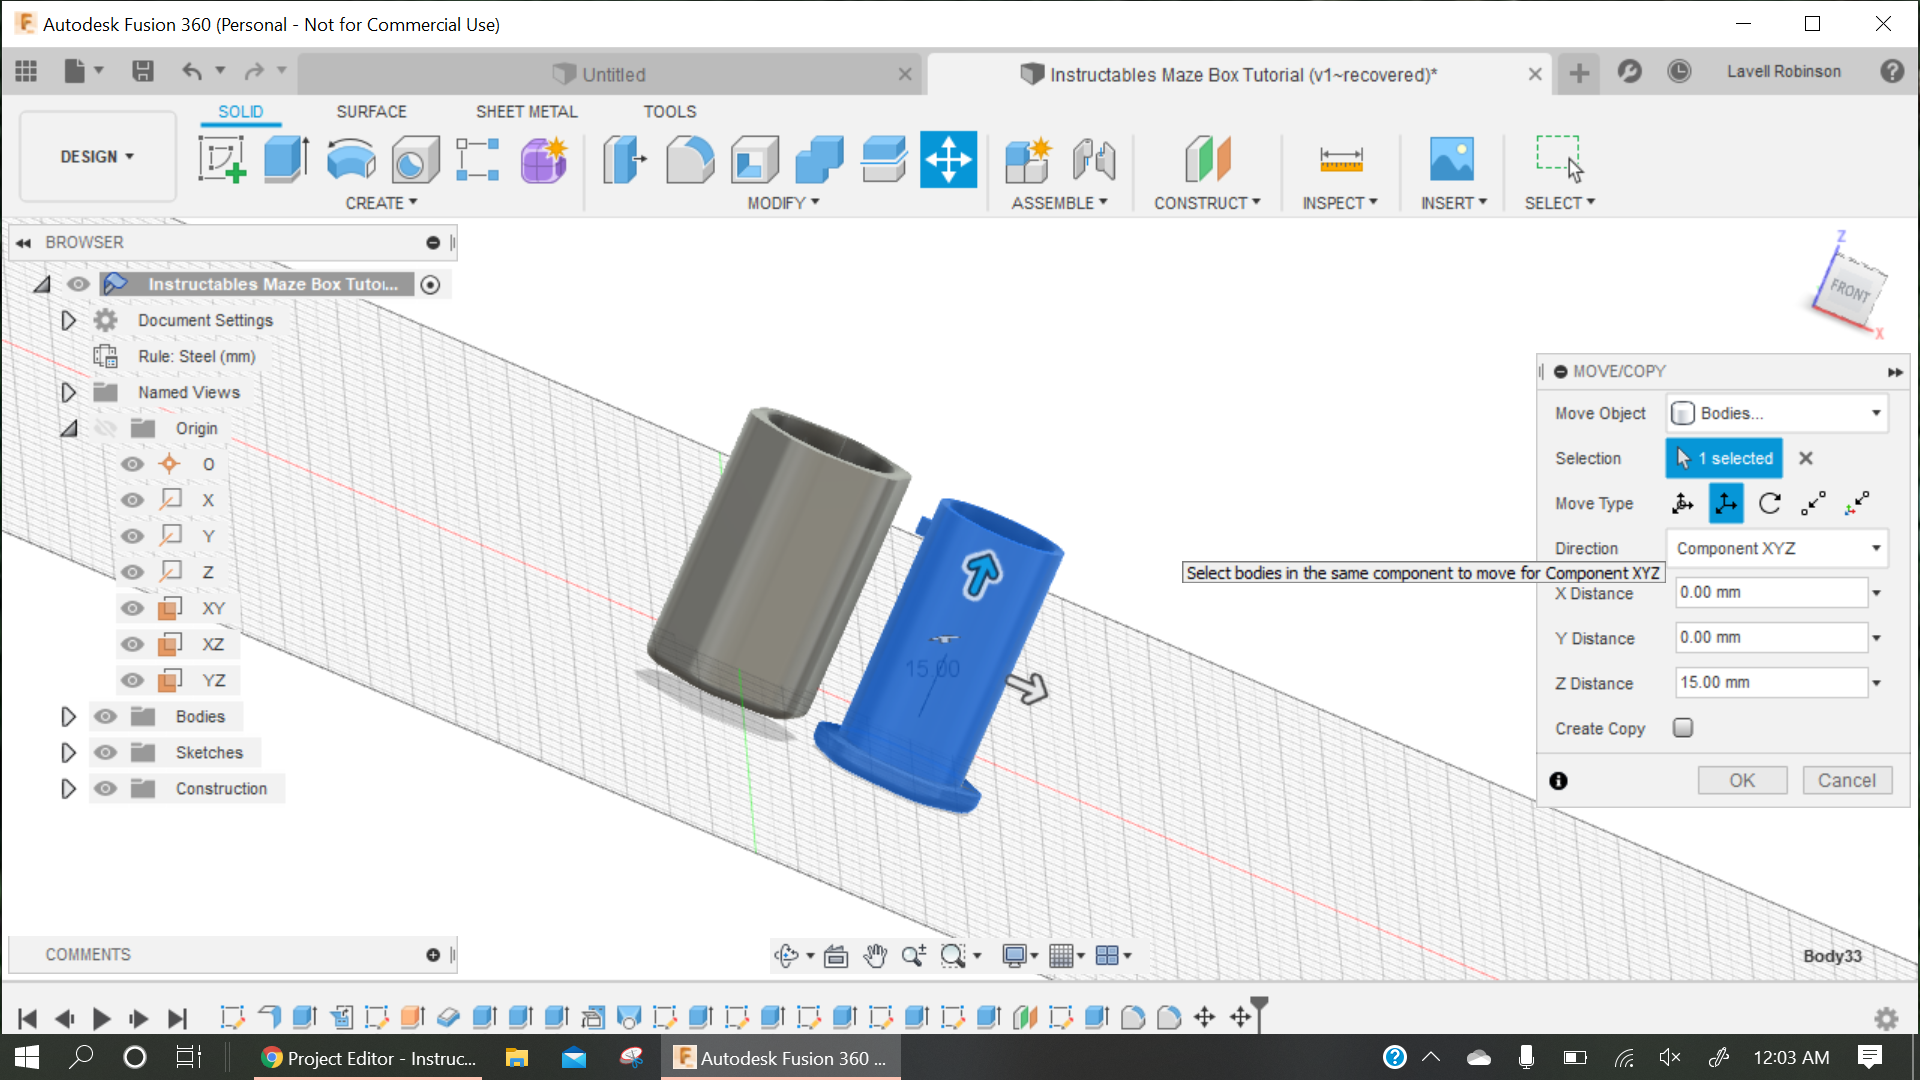1920x1080 pixels.
Task: Select the Move/Copy tool in toolbar
Action: coord(948,159)
